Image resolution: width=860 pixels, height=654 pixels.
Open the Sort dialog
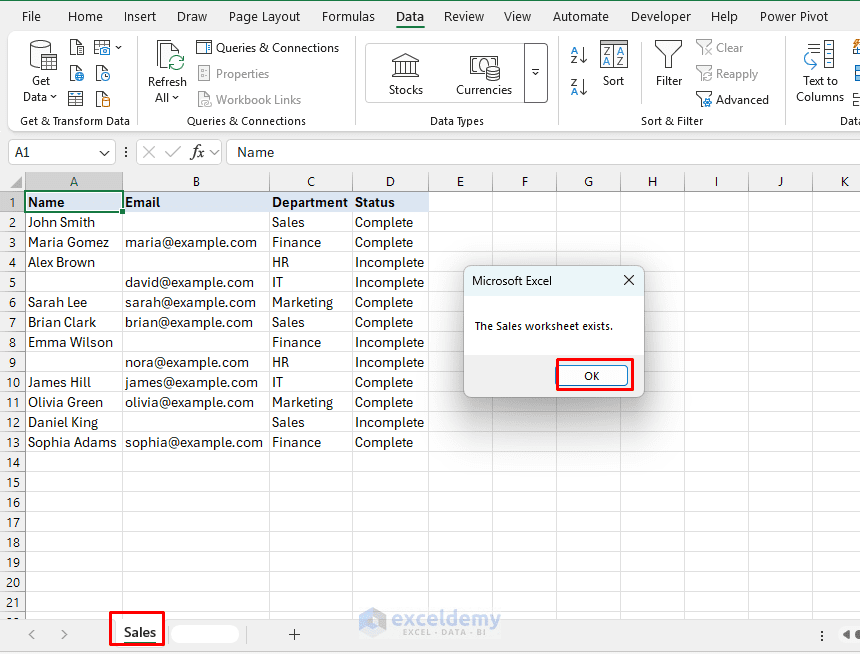point(613,64)
